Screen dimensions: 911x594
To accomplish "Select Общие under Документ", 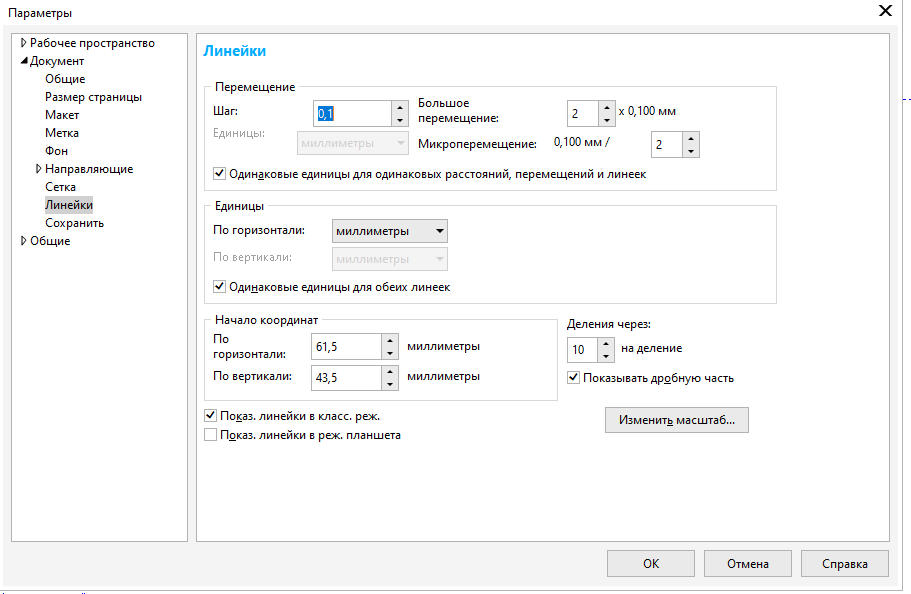I will pos(65,78).
